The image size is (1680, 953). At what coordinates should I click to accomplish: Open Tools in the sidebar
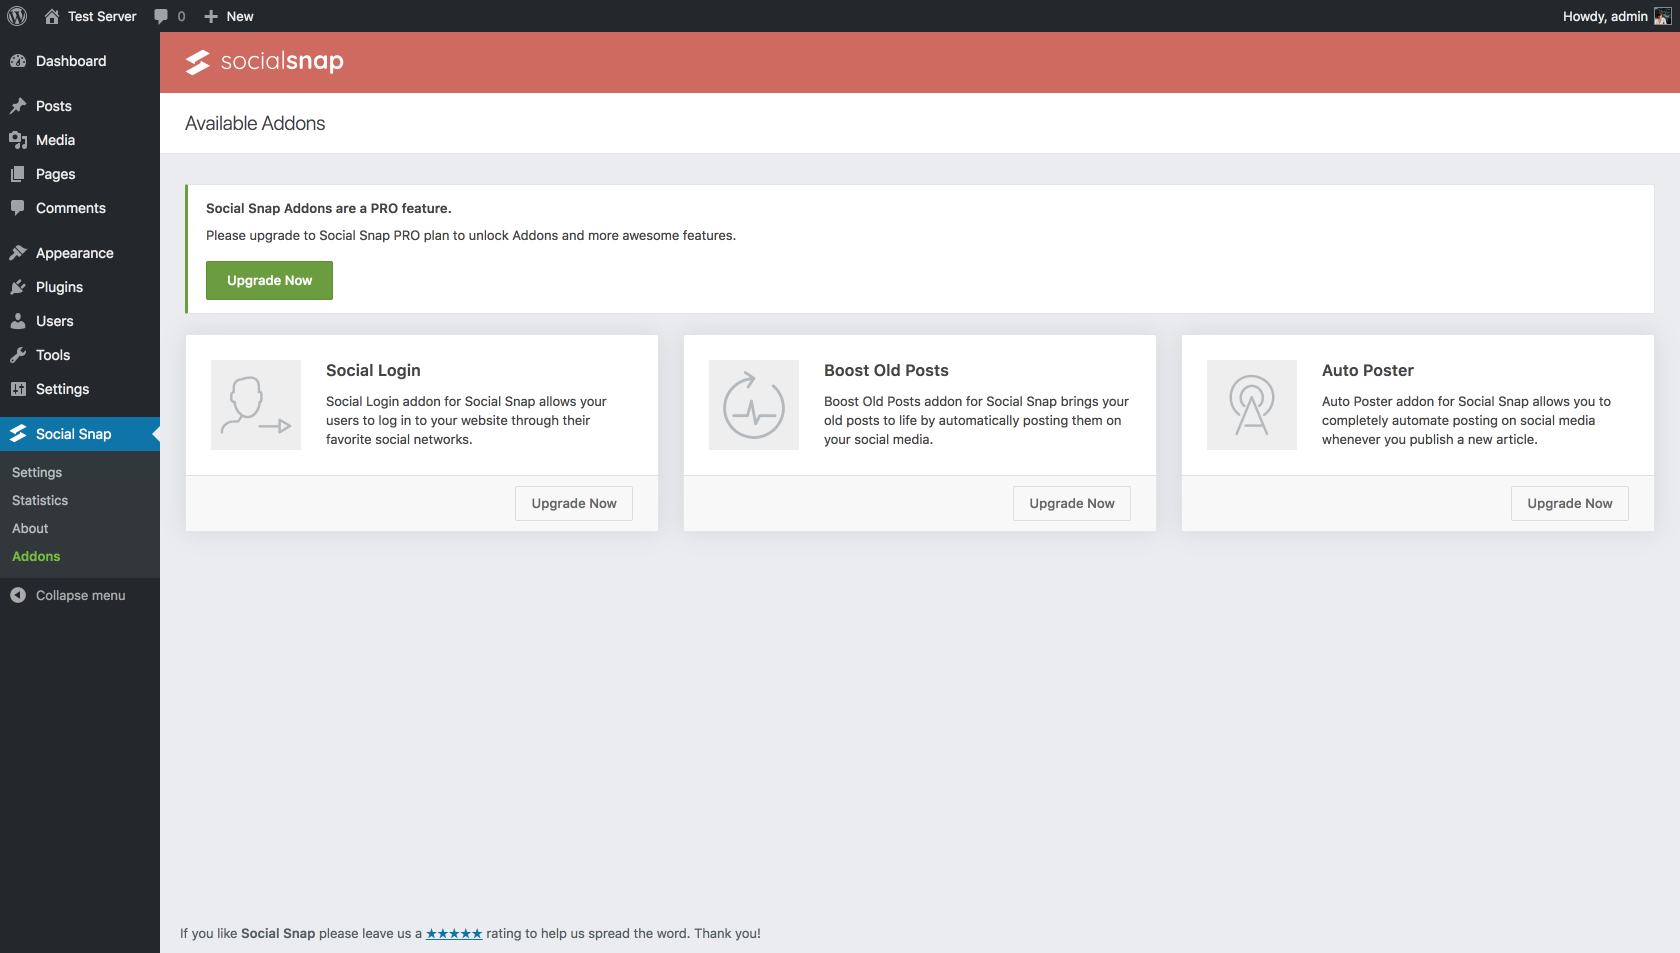coord(80,355)
